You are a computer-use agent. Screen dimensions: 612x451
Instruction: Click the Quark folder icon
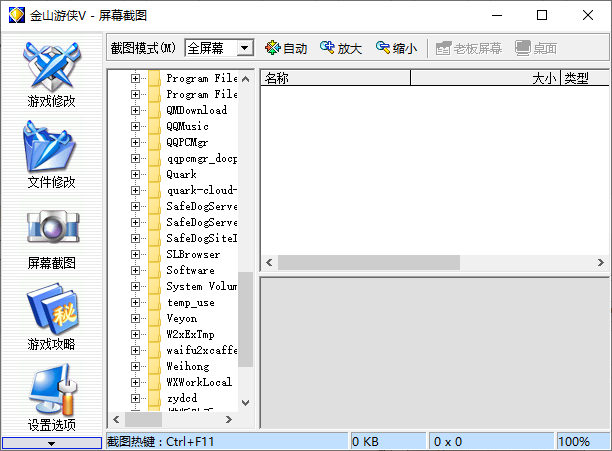coord(154,174)
